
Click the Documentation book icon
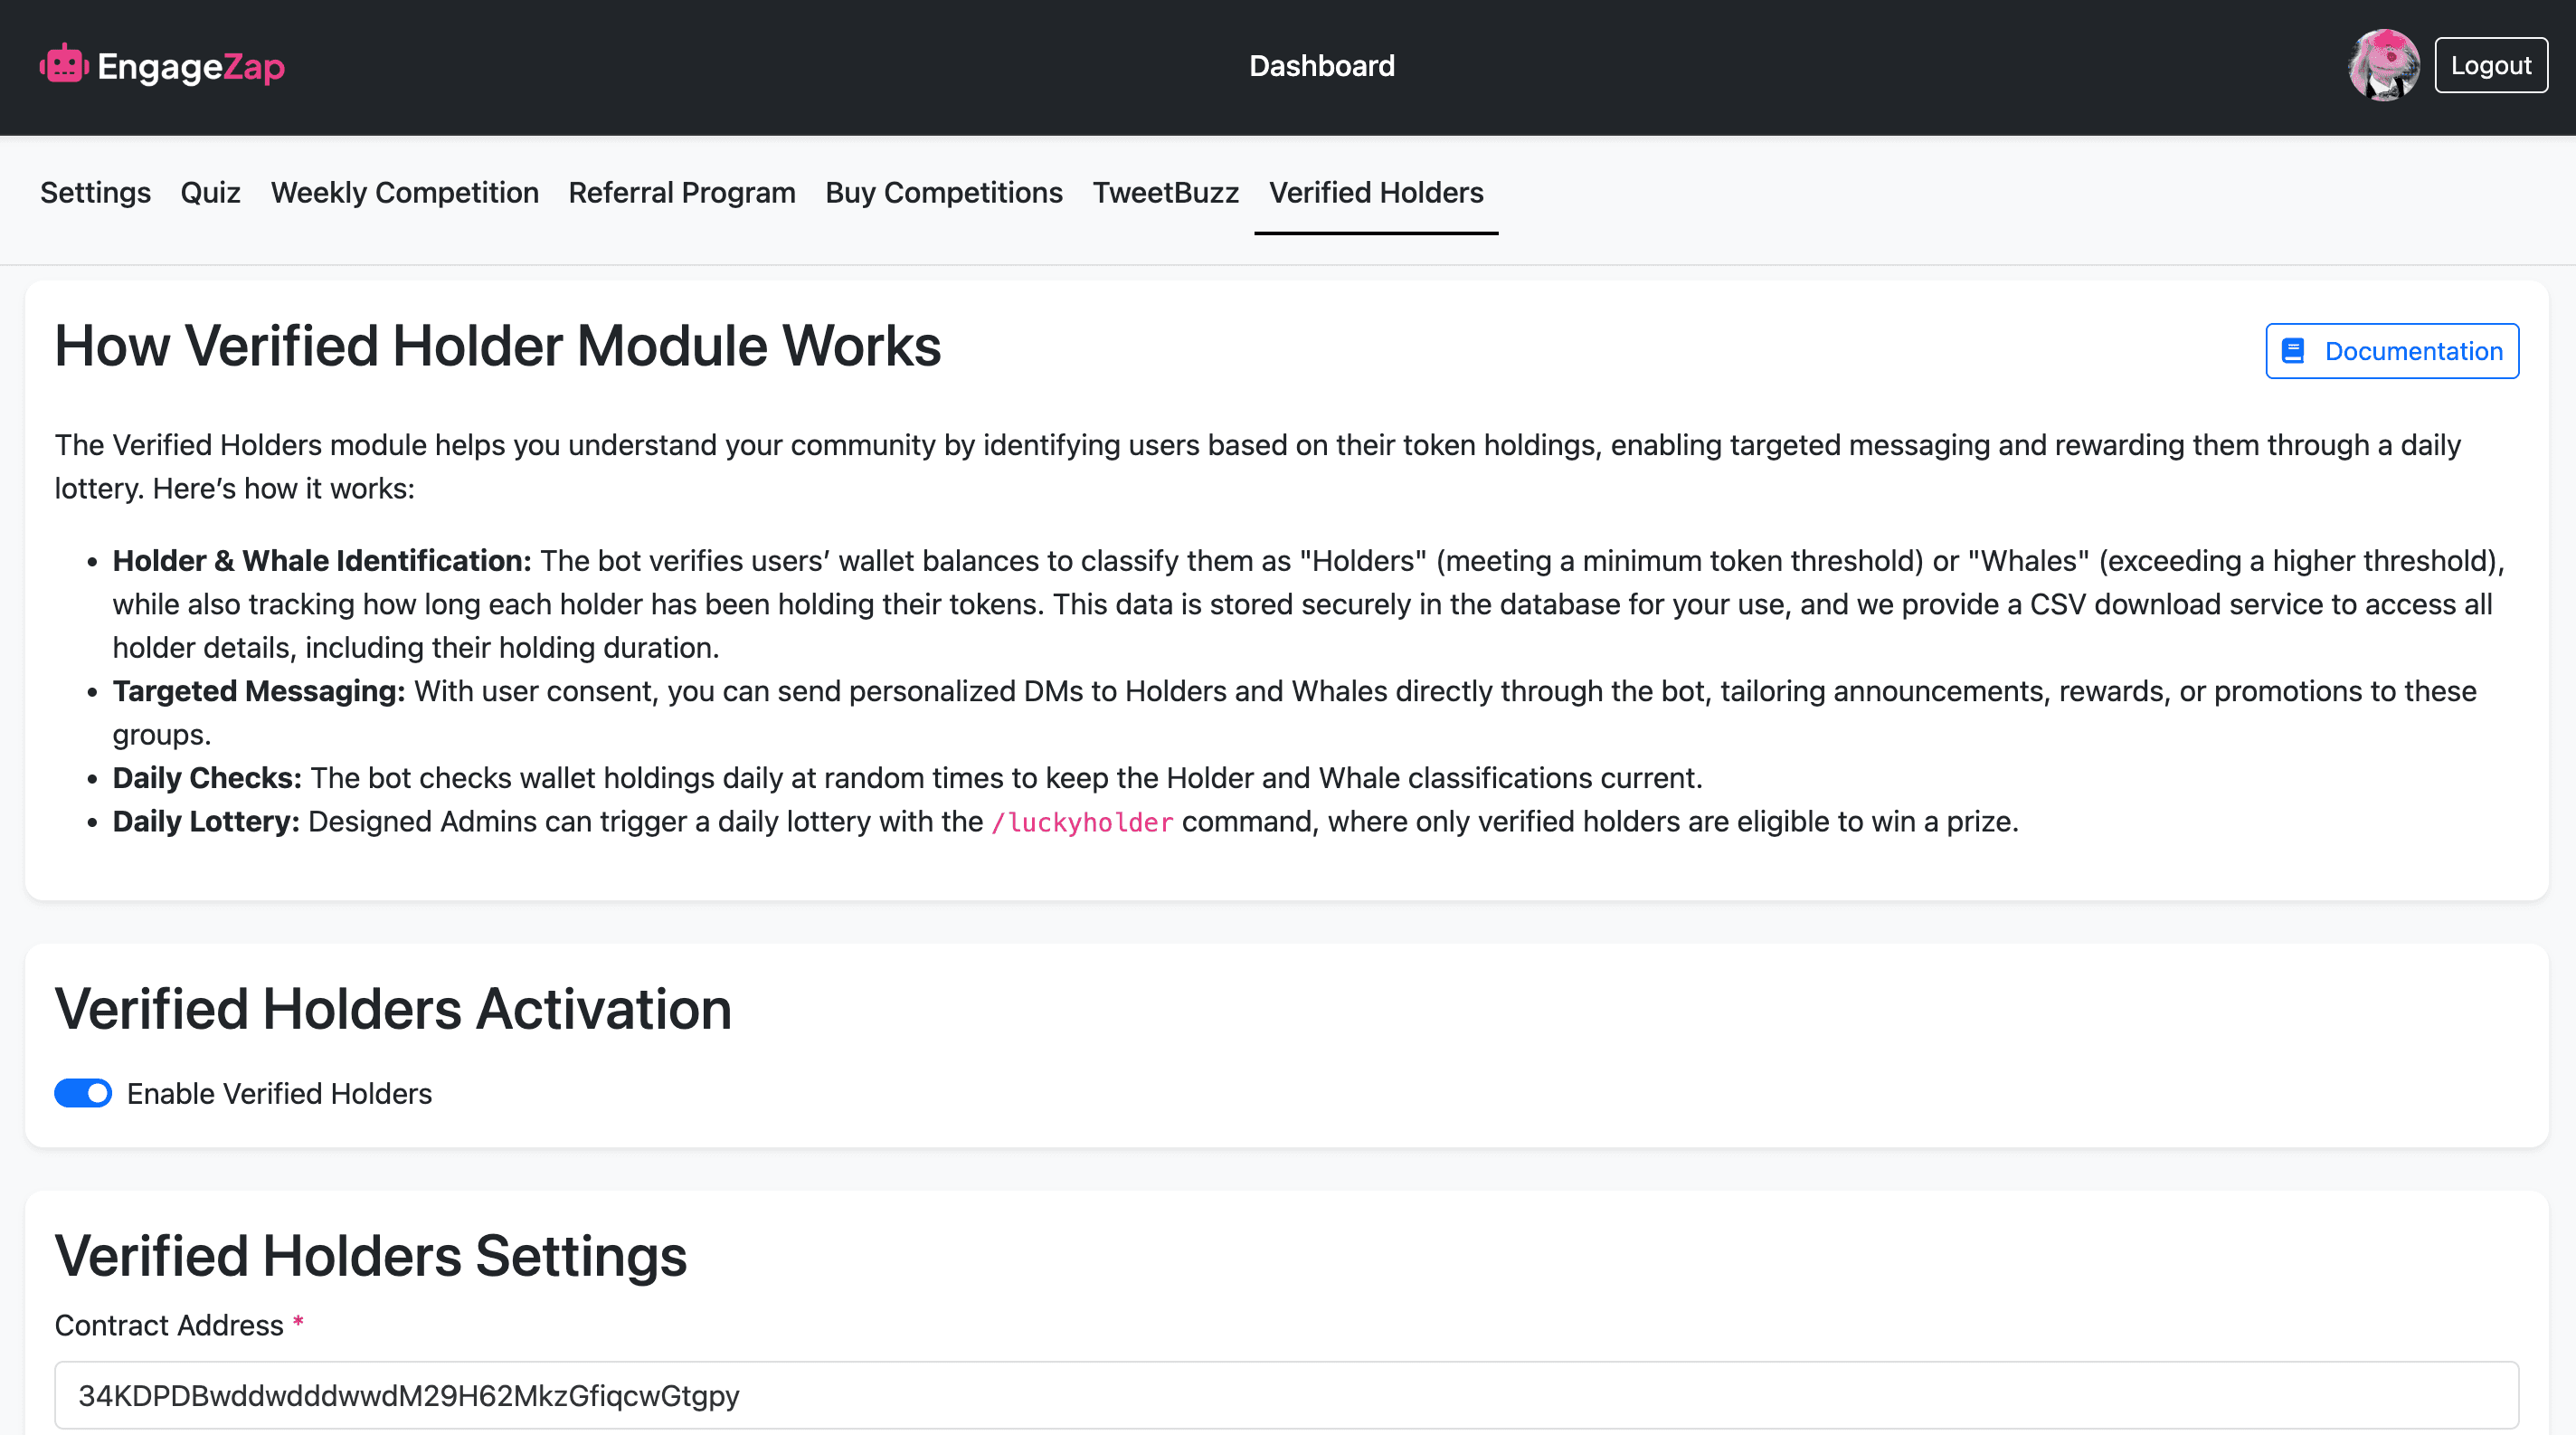click(2293, 351)
